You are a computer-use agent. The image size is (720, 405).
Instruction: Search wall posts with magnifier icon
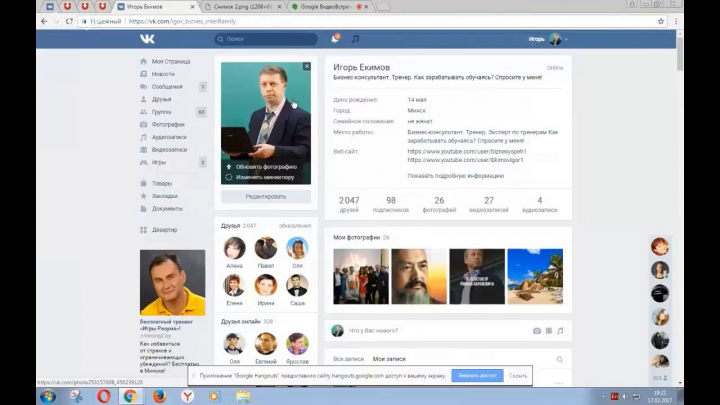(559, 360)
